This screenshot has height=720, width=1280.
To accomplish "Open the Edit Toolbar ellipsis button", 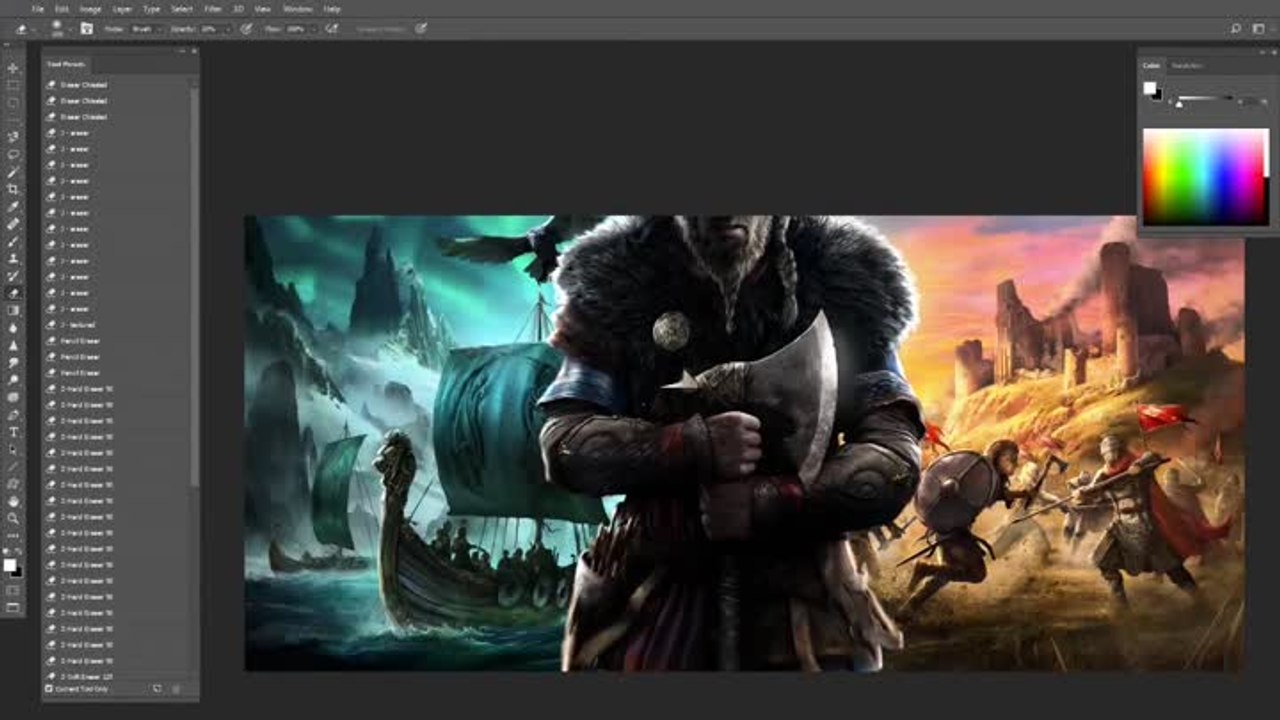I will (13, 534).
